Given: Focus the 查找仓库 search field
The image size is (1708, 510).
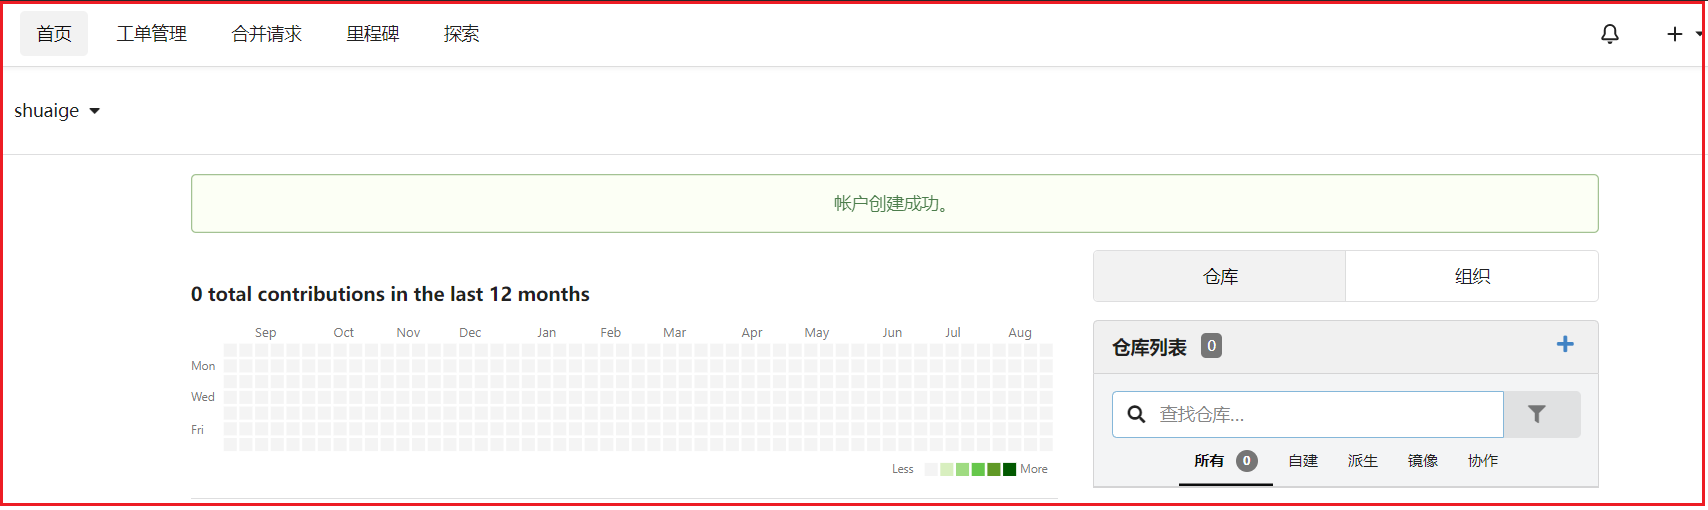Looking at the screenshot, I should 1308,414.
